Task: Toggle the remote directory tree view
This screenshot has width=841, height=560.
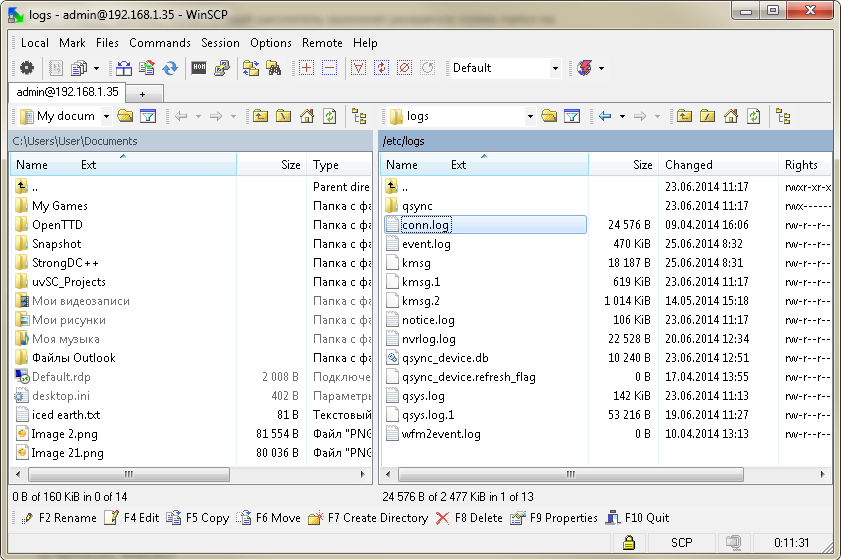Action: click(783, 116)
